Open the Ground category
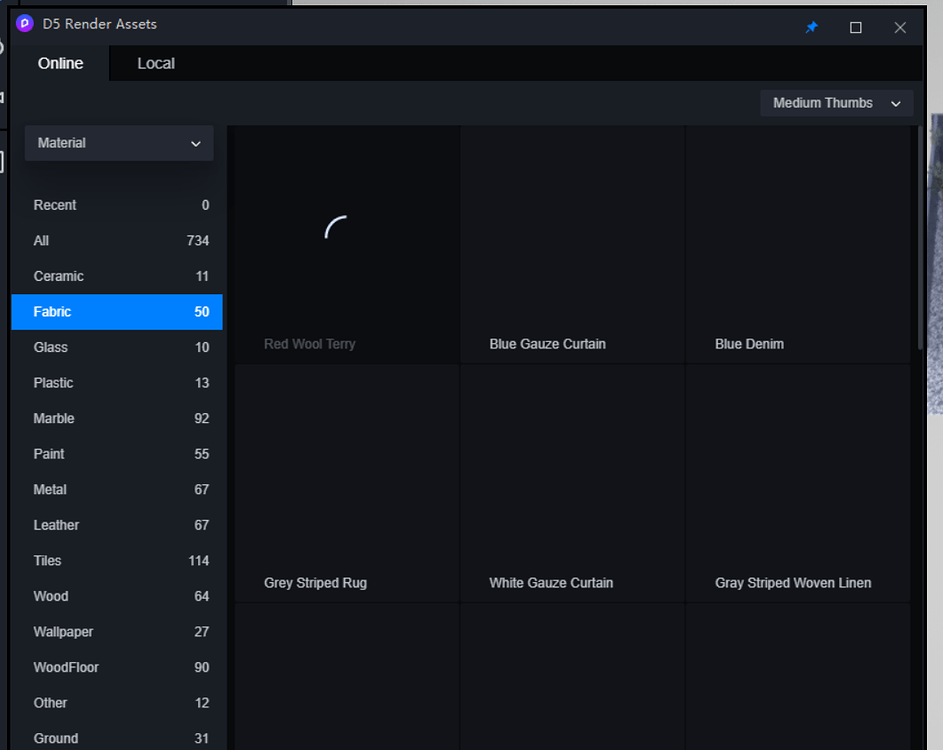943x750 pixels. [x=117, y=738]
